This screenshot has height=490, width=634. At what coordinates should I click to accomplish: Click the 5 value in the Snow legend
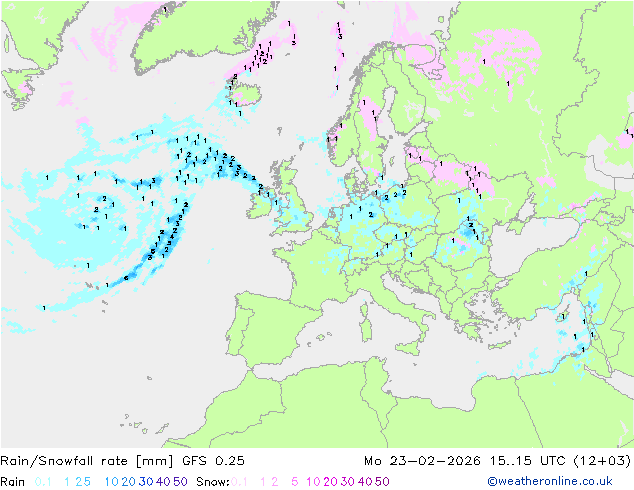[x=295, y=482]
